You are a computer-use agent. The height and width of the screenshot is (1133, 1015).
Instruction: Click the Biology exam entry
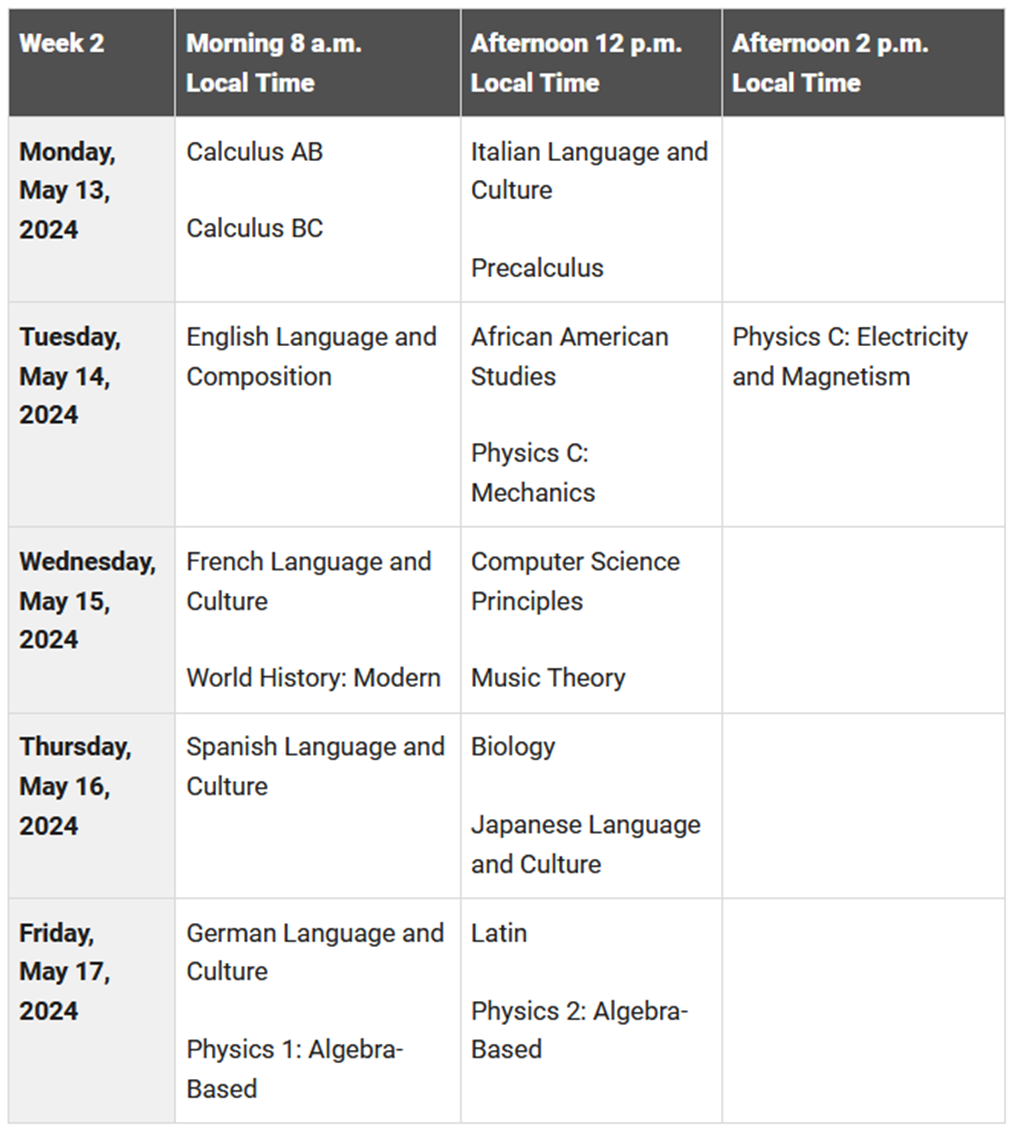click(513, 747)
